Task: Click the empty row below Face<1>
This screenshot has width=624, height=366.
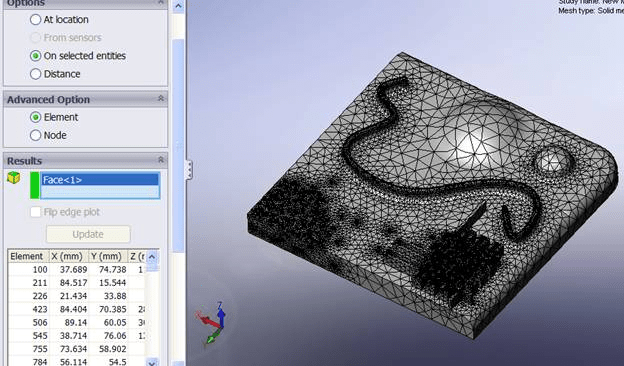Action: click(100, 192)
